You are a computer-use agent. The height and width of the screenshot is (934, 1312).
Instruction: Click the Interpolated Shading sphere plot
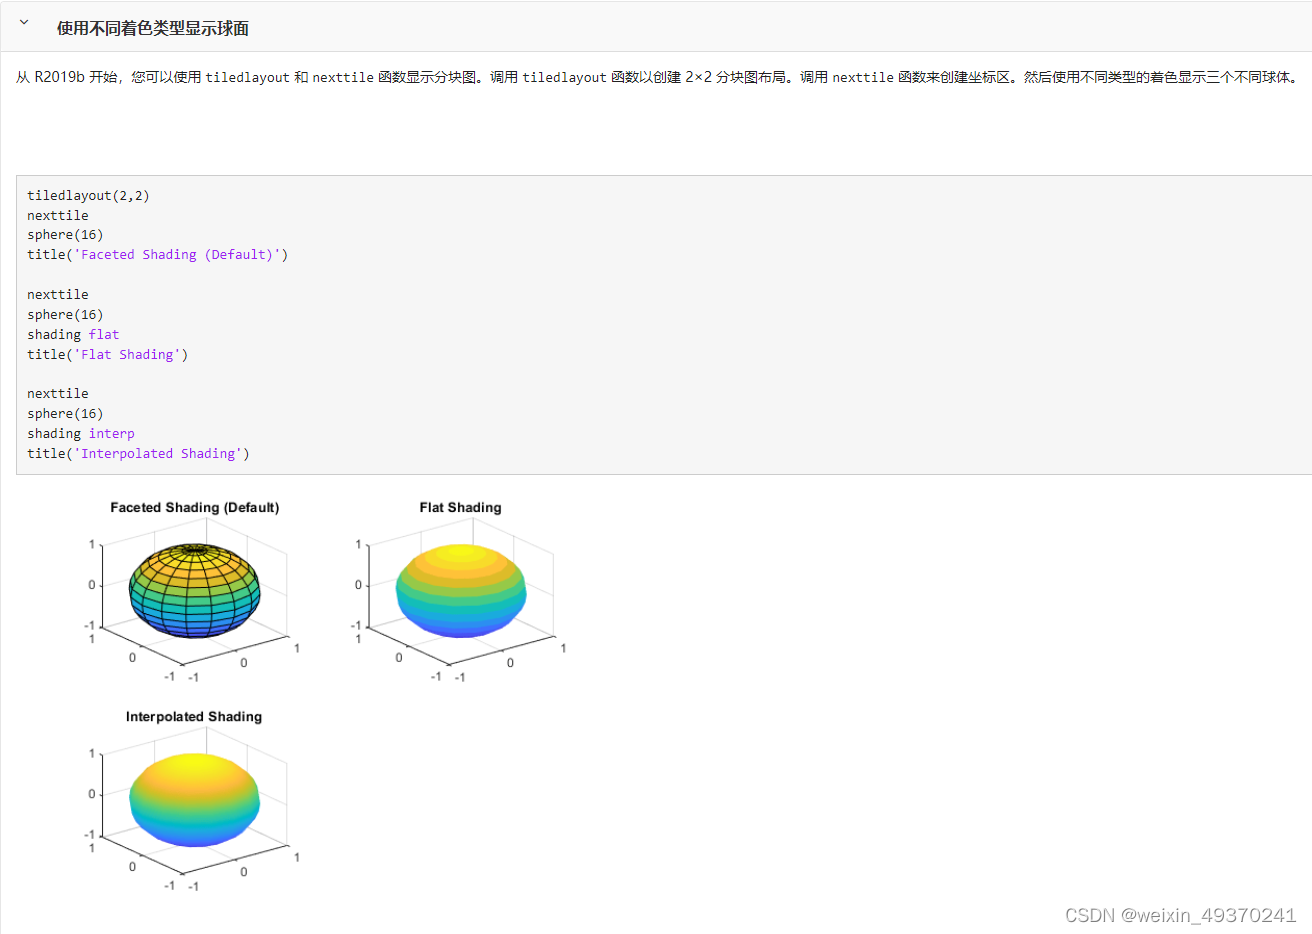click(x=194, y=798)
